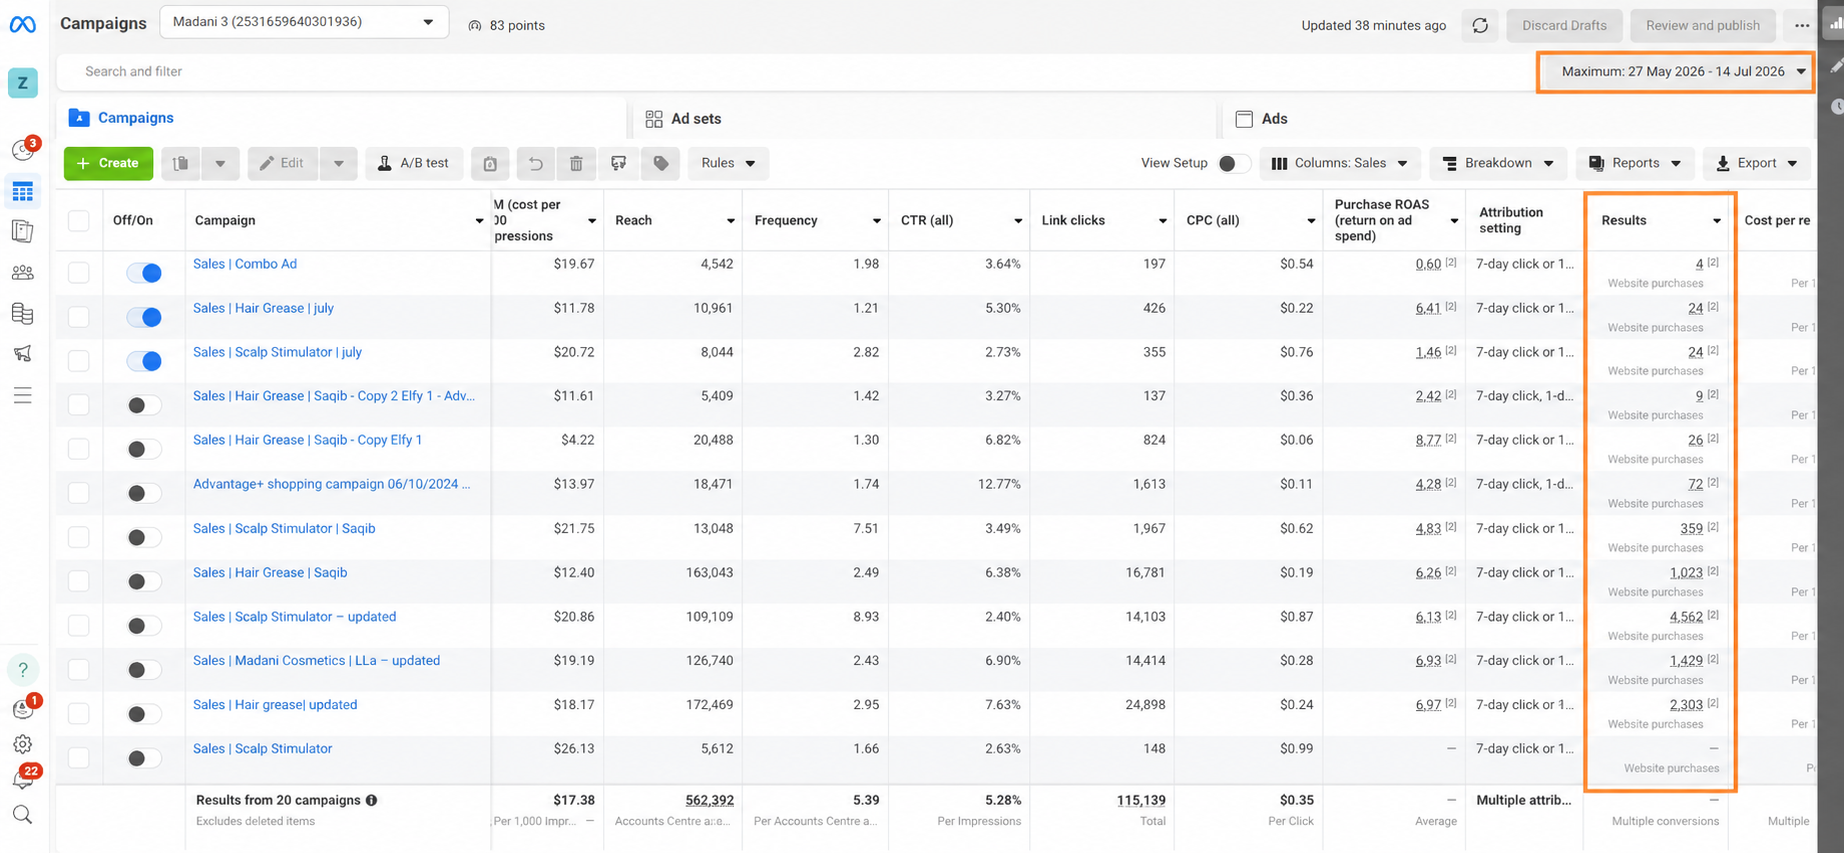The image size is (1844, 853).
Task: Open the Notifications bell with 22 badge
Action: 24,777
